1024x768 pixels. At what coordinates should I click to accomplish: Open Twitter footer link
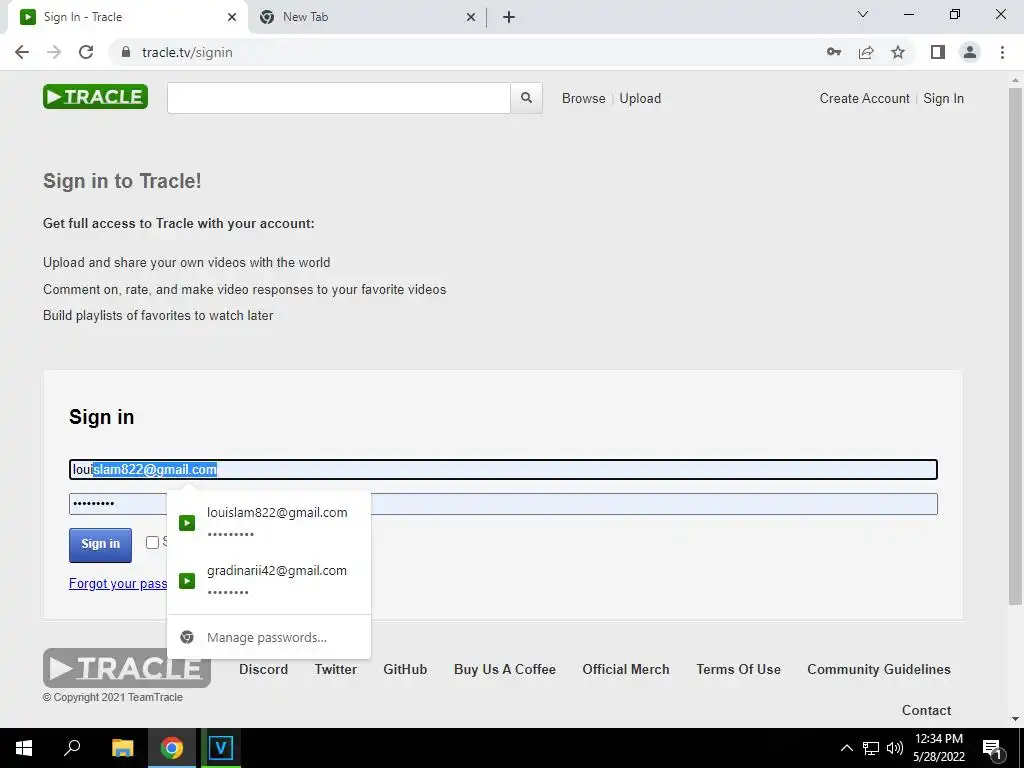336,669
